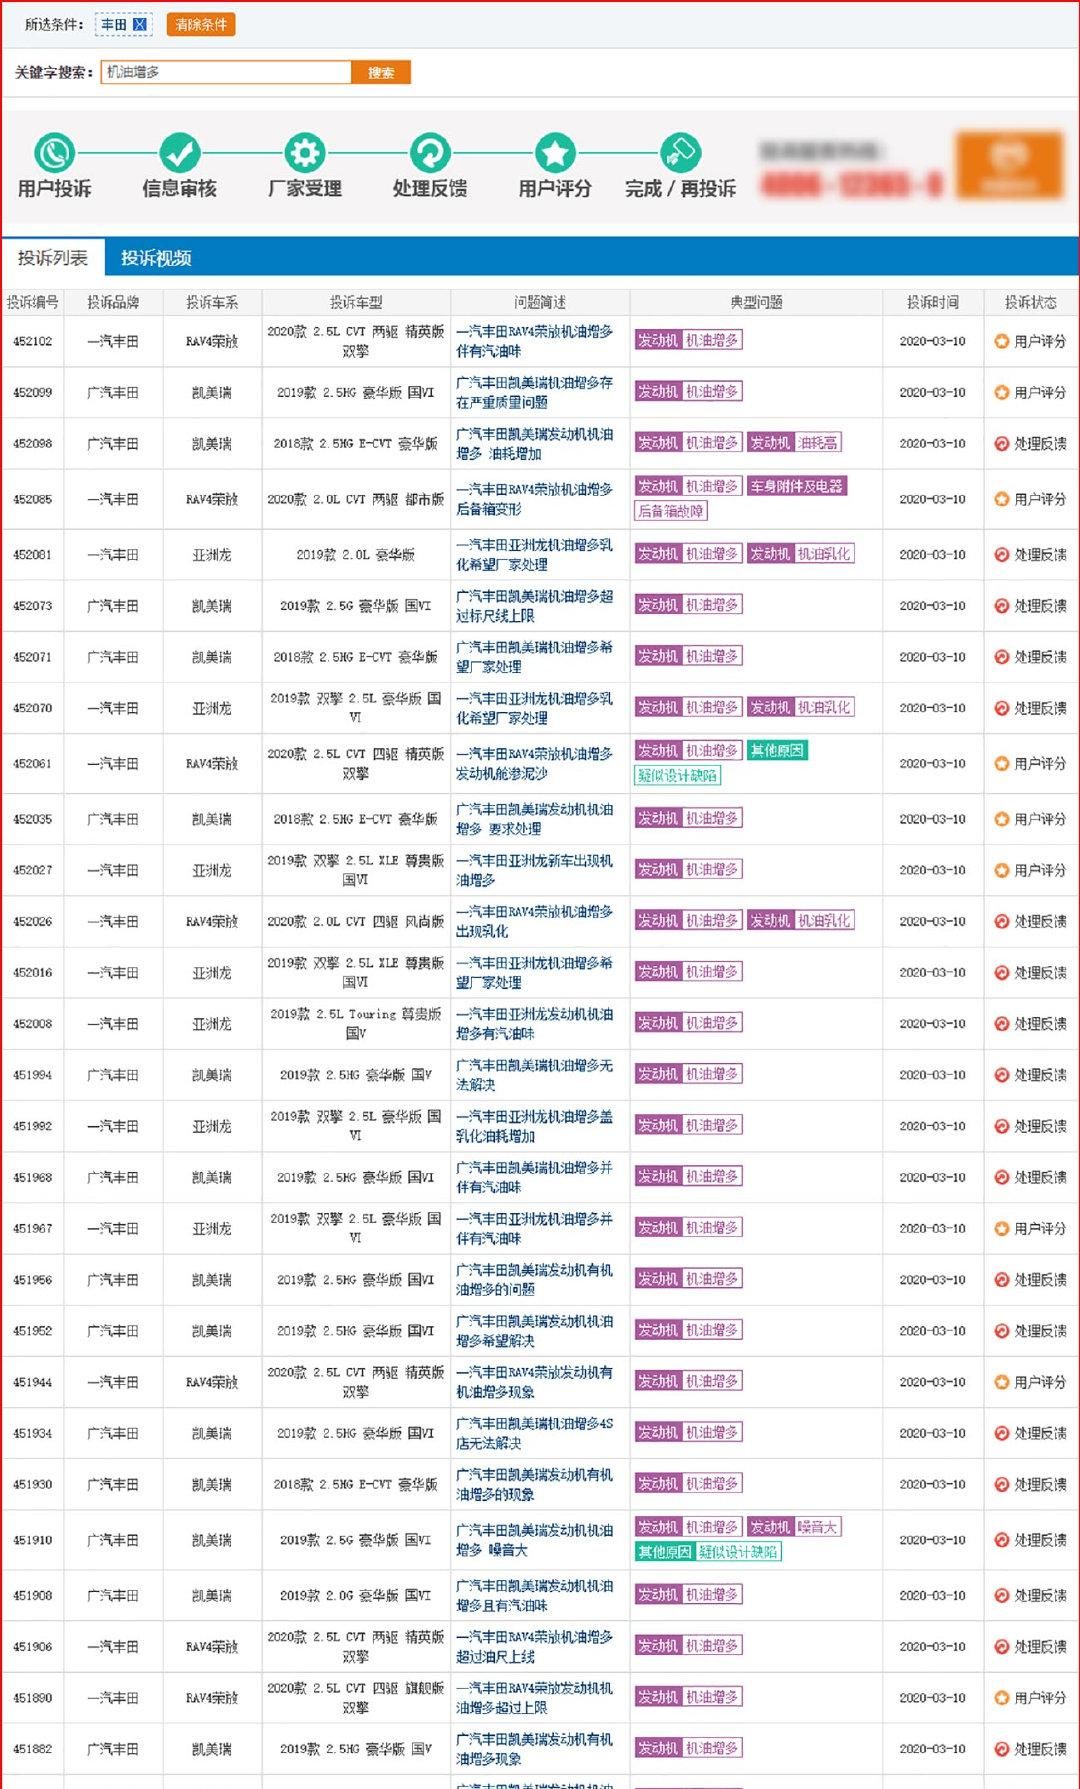Click the 处理反馈 status icon for 452071
Viewport: 1080px width, 1789px height.
click(1001, 657)
